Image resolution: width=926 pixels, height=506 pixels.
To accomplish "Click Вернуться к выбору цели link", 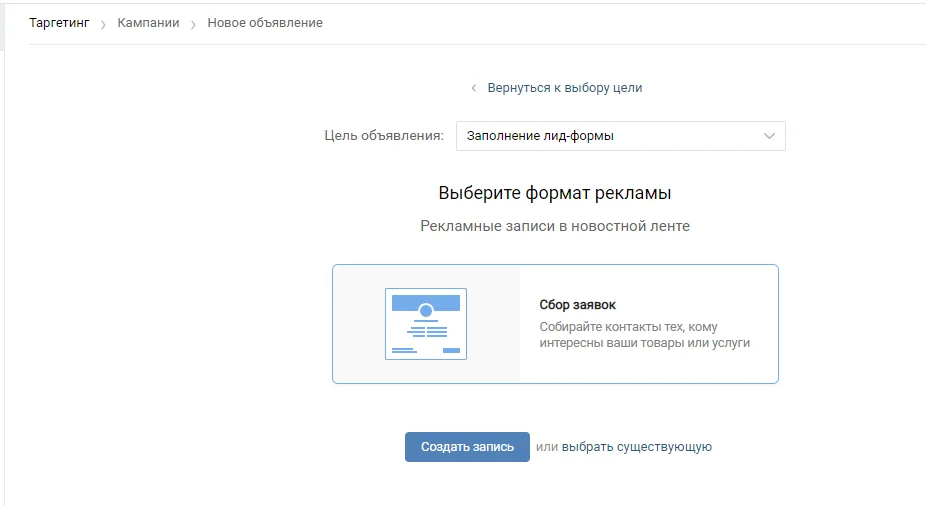I will (565, 88).
